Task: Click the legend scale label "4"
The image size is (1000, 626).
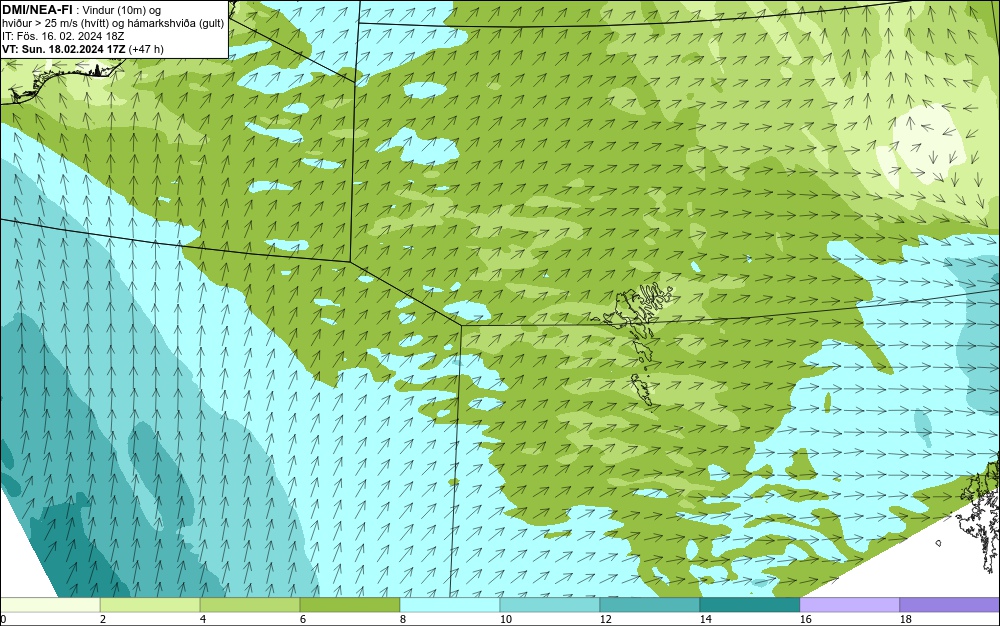Action: pyautogui.click(x=203, y=619)
